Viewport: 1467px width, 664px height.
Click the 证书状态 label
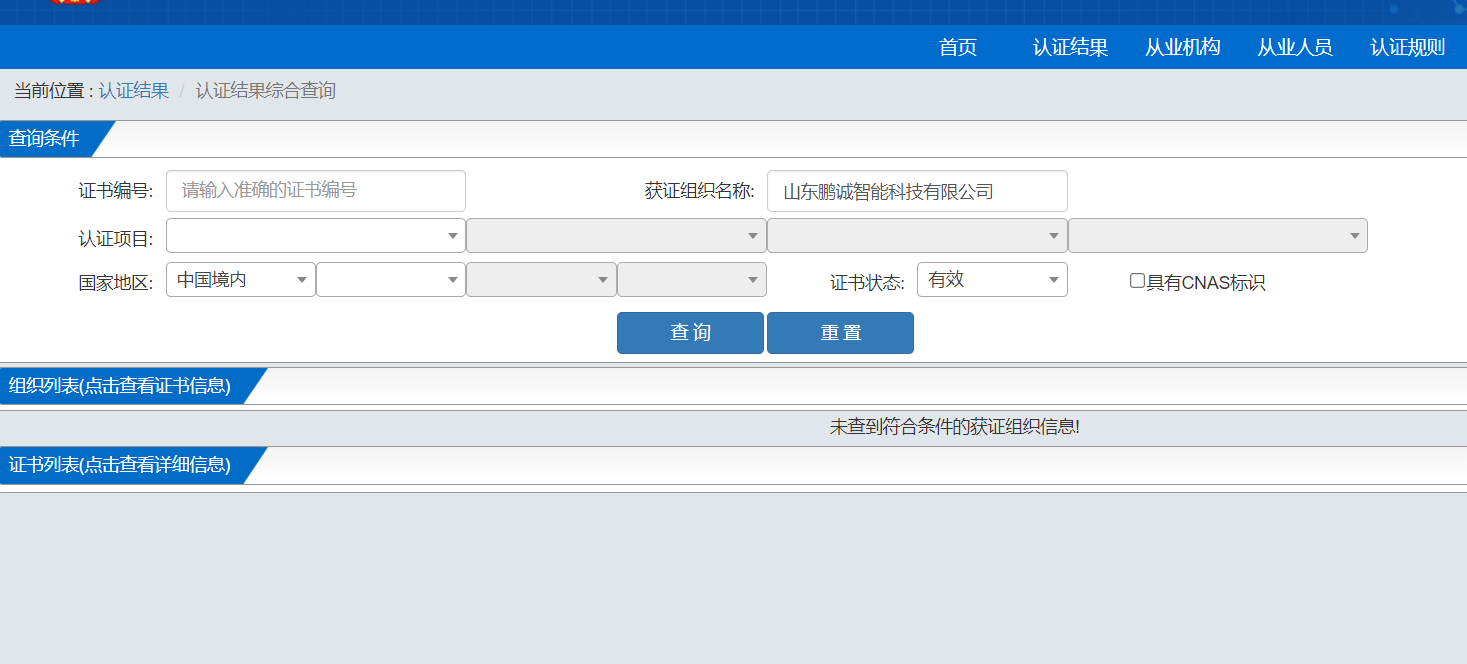coord(867,283)
